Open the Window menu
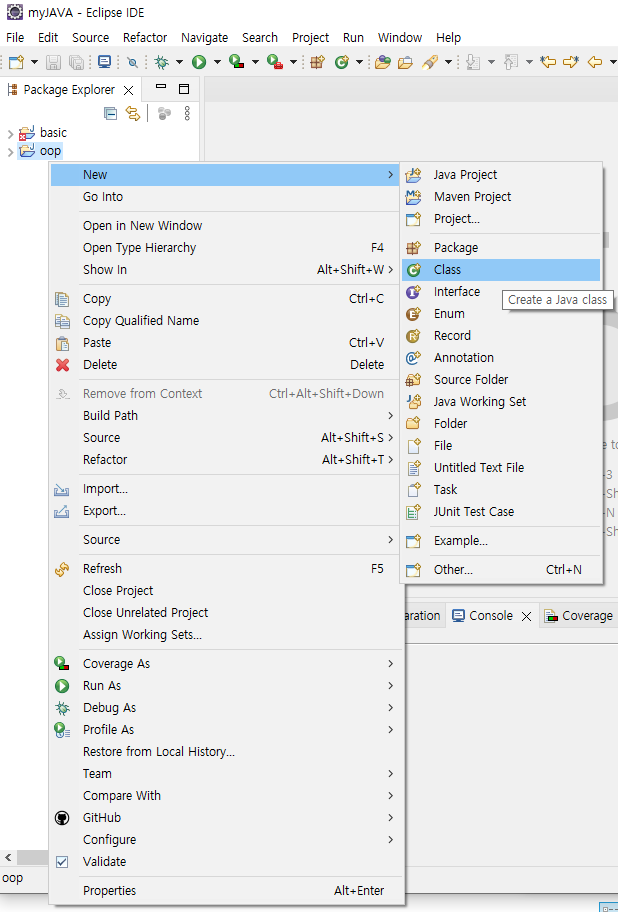The height and width of the screenshot is (912, 618). coord(399,38)
